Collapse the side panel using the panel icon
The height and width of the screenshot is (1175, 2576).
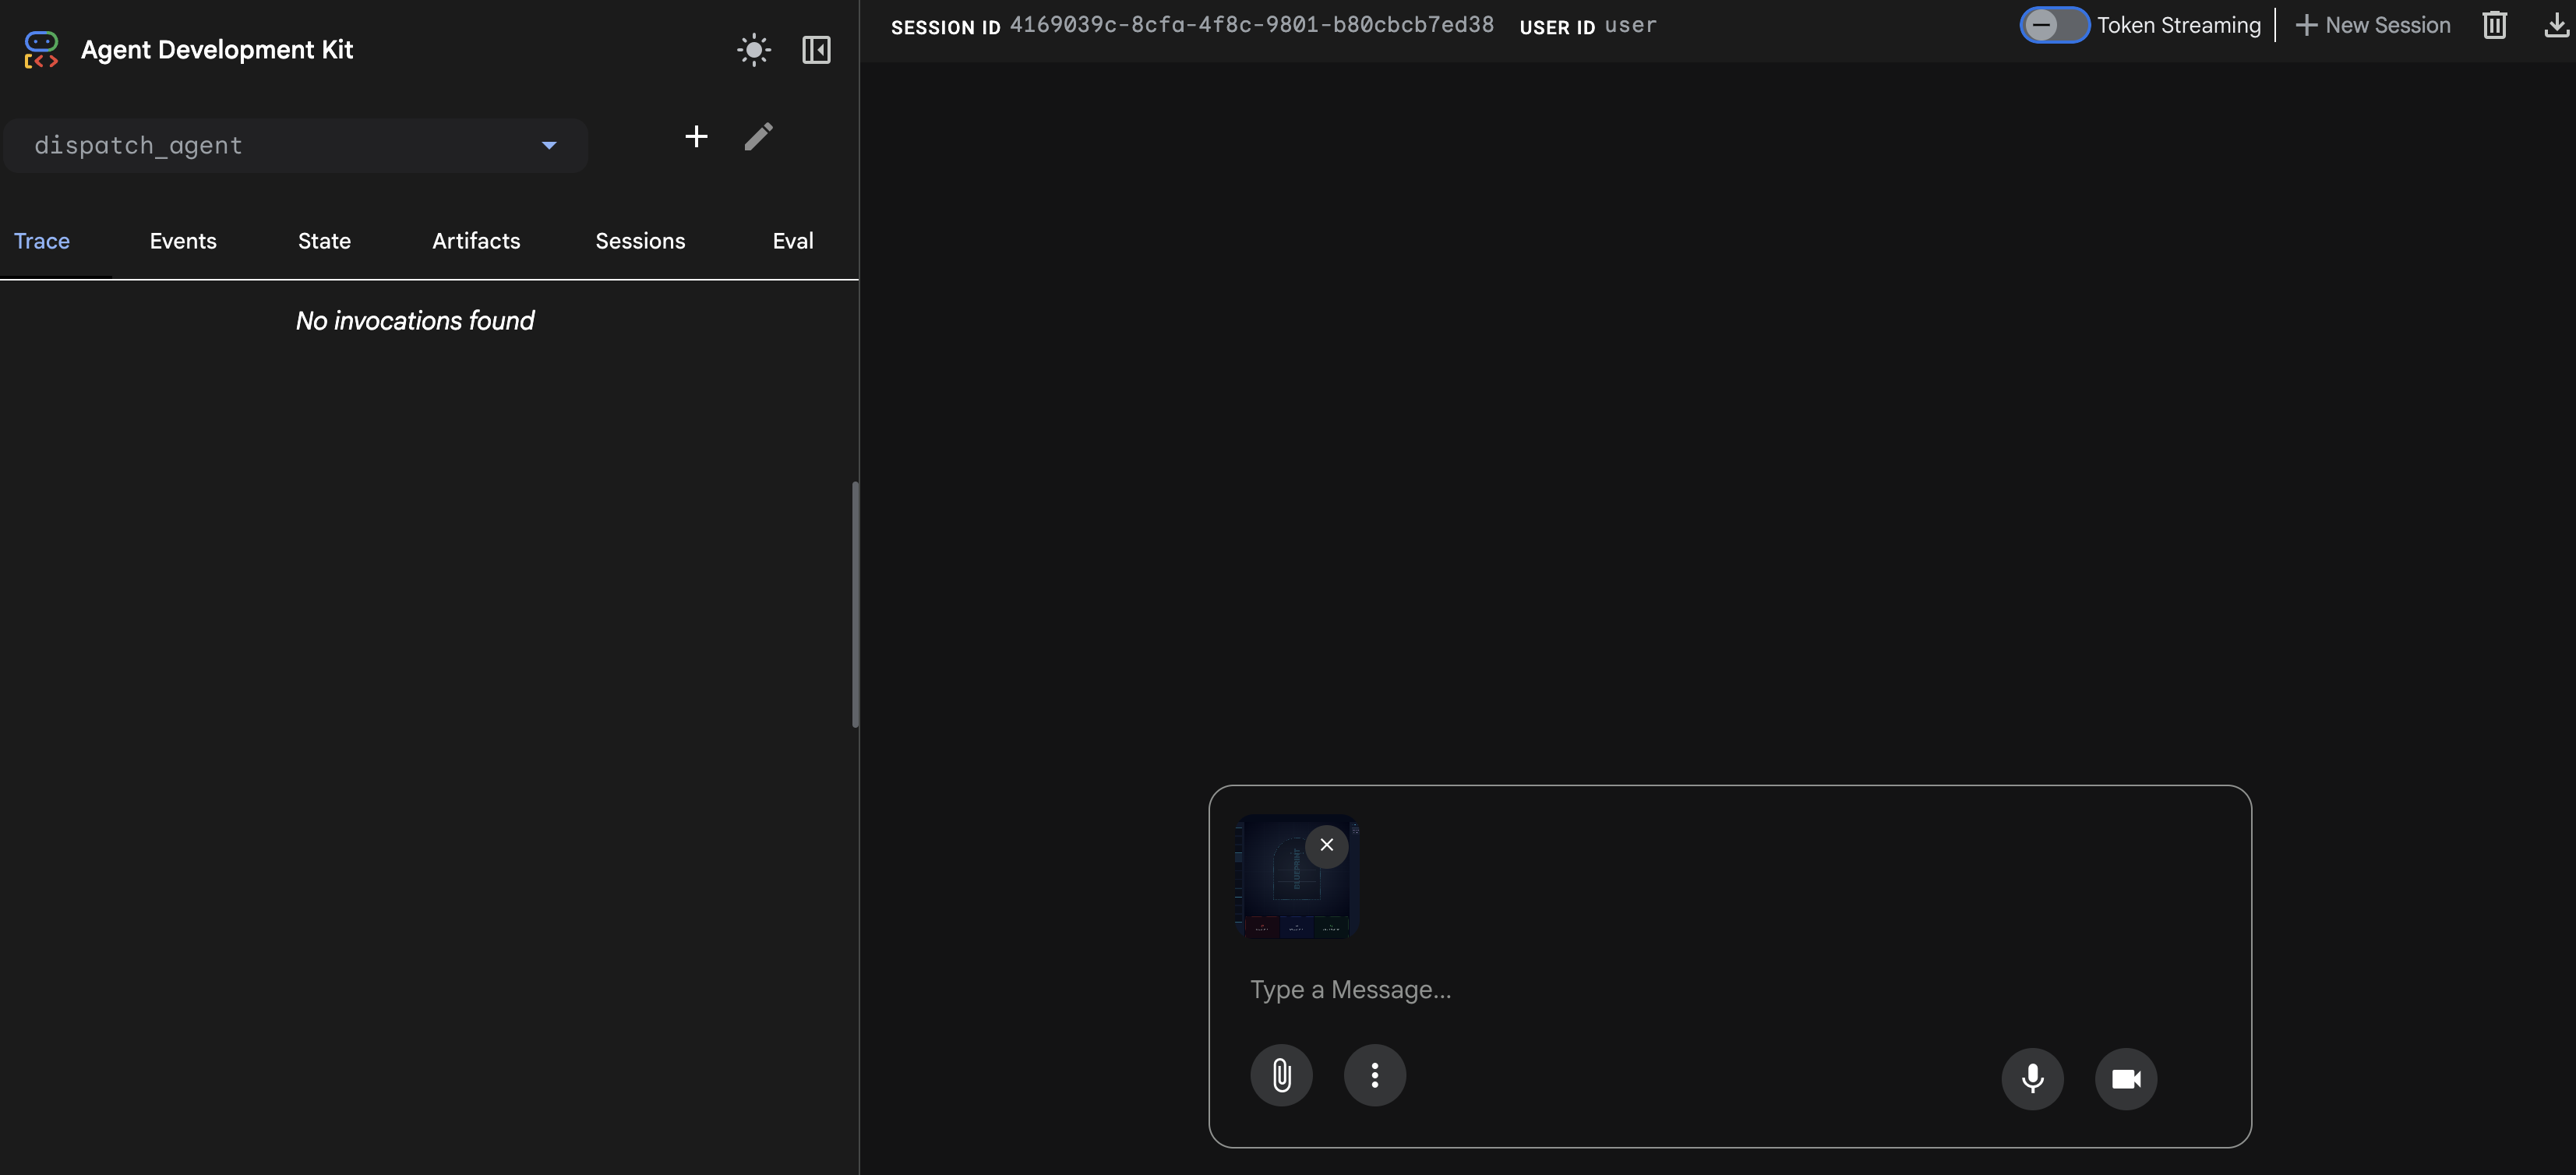pos(816,49)
